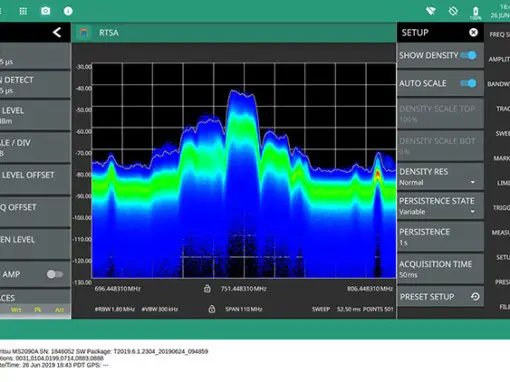Click the span lock icon

click(x=212, y=309)
